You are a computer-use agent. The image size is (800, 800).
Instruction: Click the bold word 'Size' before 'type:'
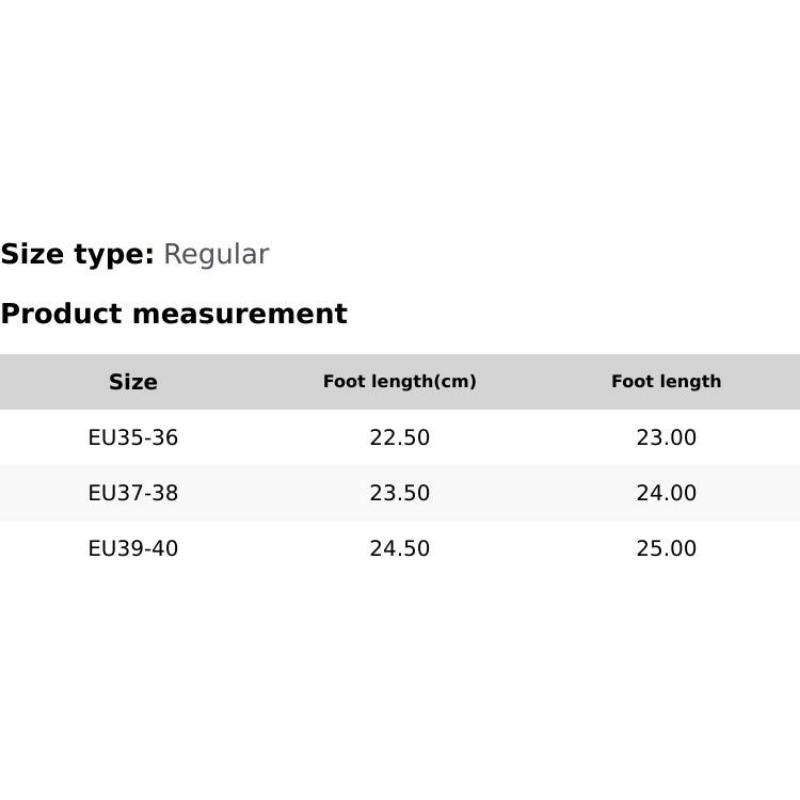33,254
